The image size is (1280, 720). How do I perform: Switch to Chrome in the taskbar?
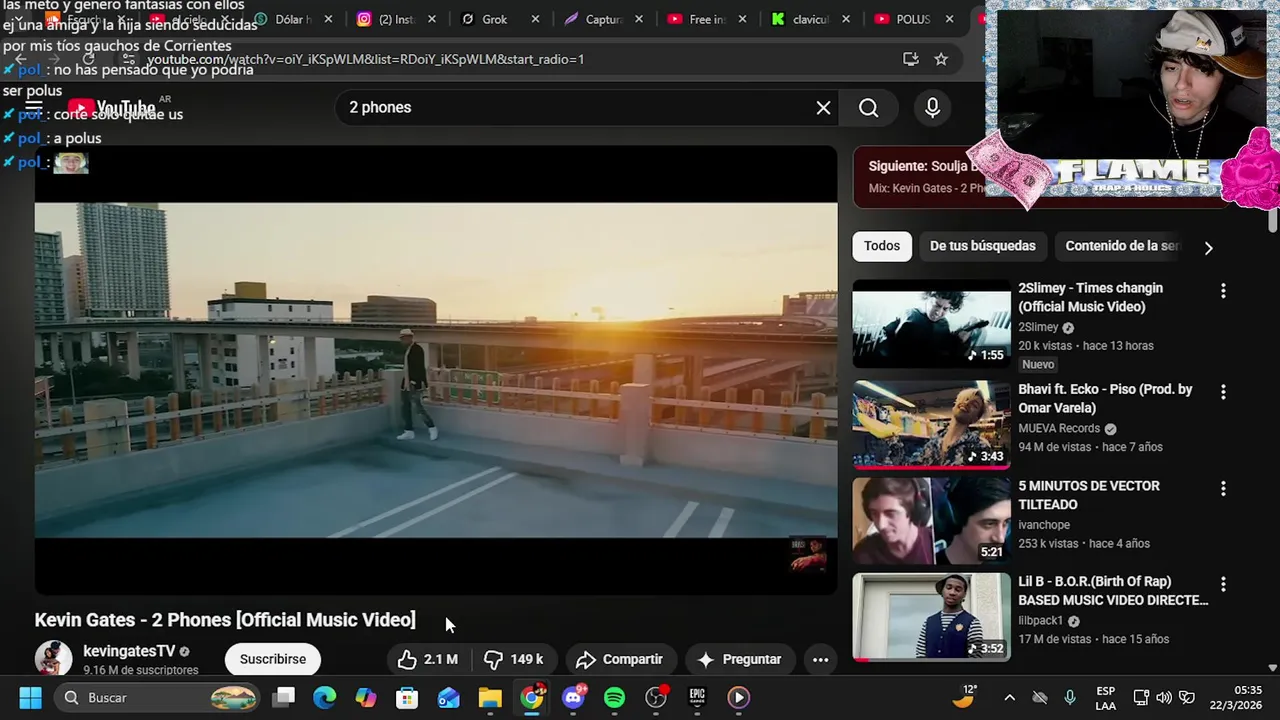(532, 697)
